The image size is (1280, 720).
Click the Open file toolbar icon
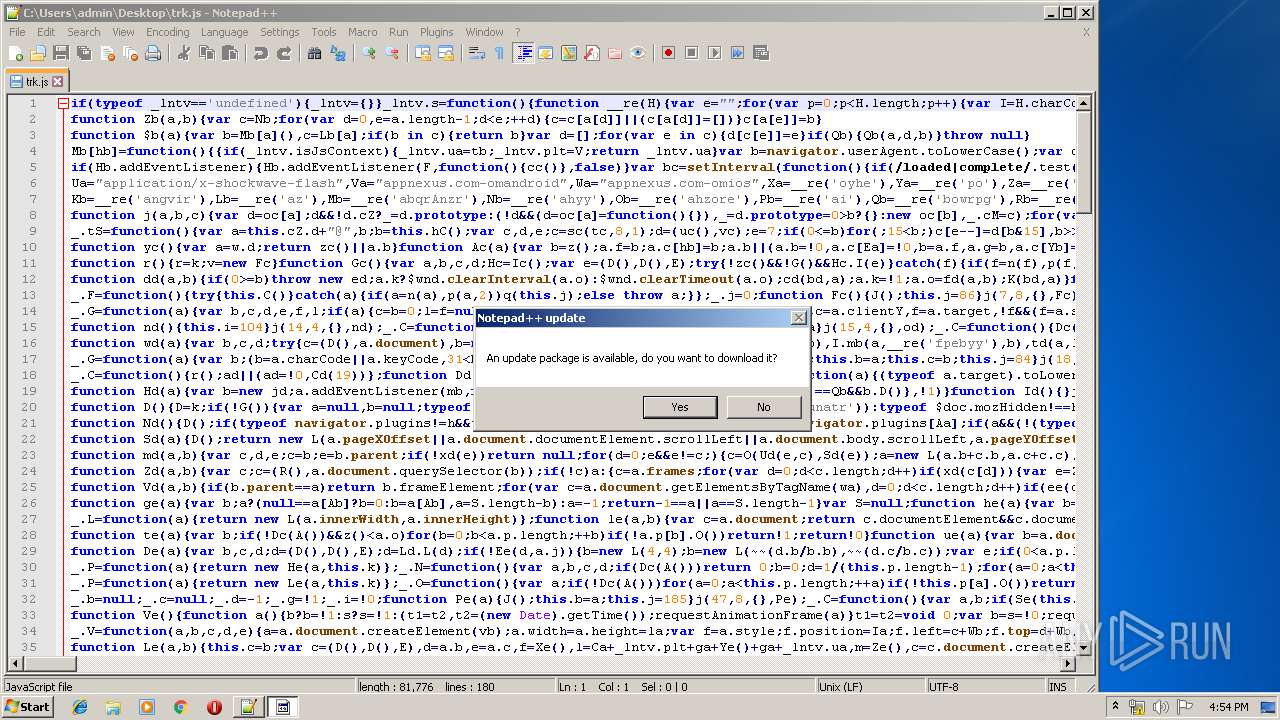[x=38, y=53]
